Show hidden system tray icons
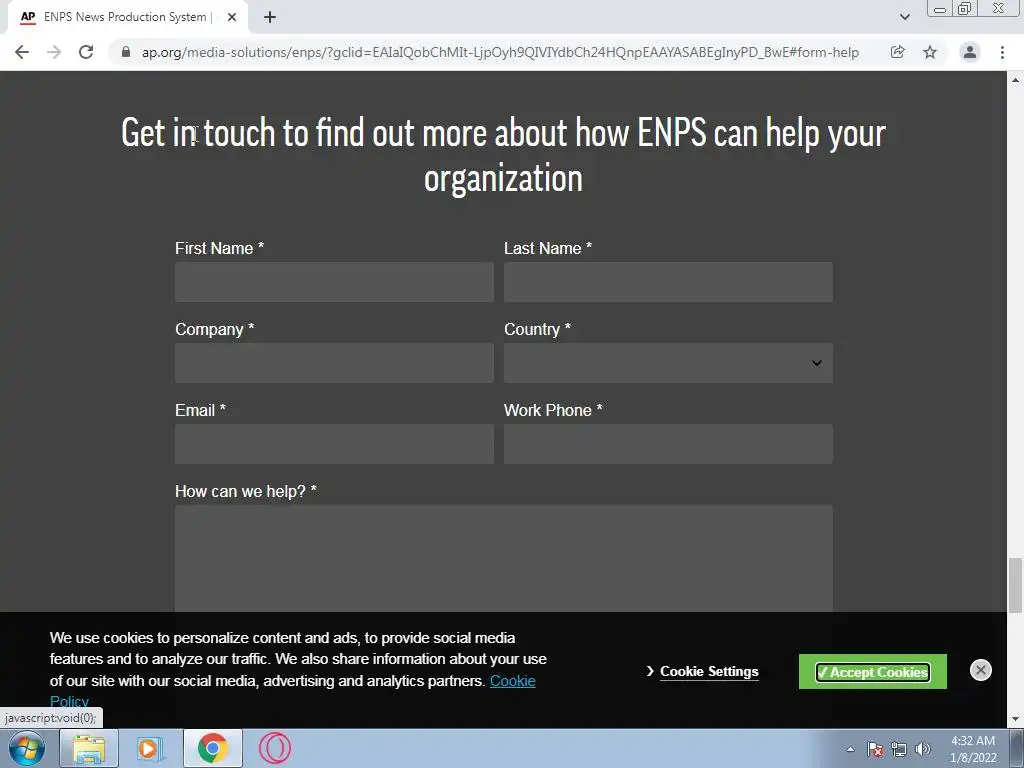The width and height of the screenshot is (1024, 768). (850, 749)
